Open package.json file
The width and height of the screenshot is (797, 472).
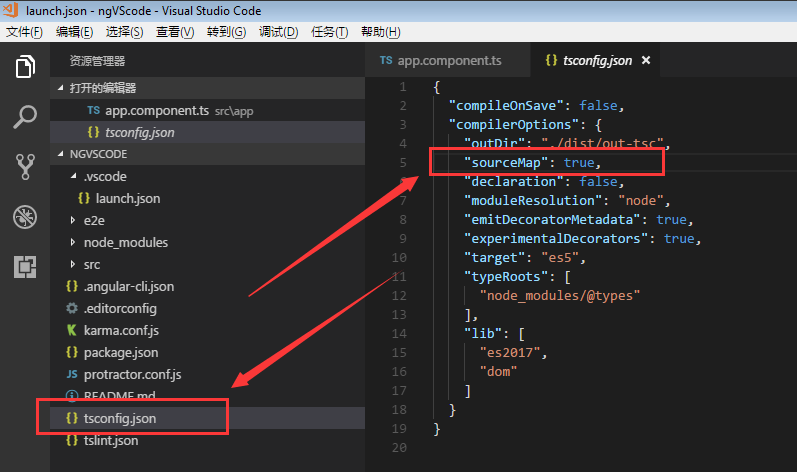(207, 352)
